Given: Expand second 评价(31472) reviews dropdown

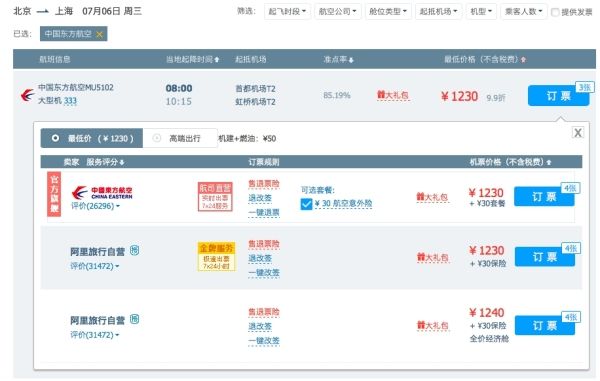Looking at the screenshot, I should [95, 335].
